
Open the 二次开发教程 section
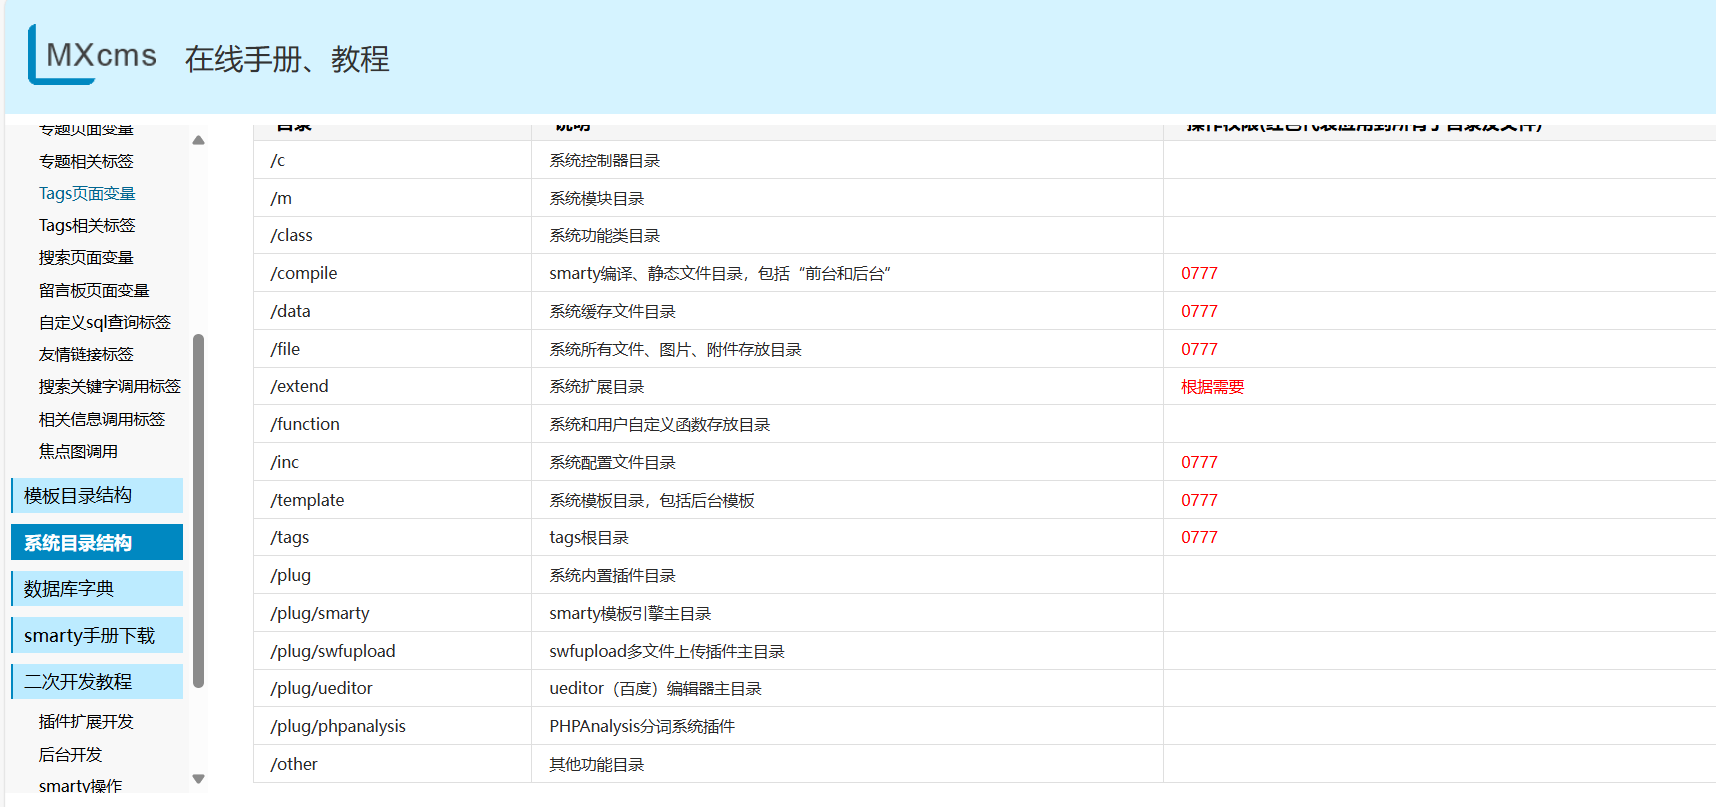tap(97, 681)
